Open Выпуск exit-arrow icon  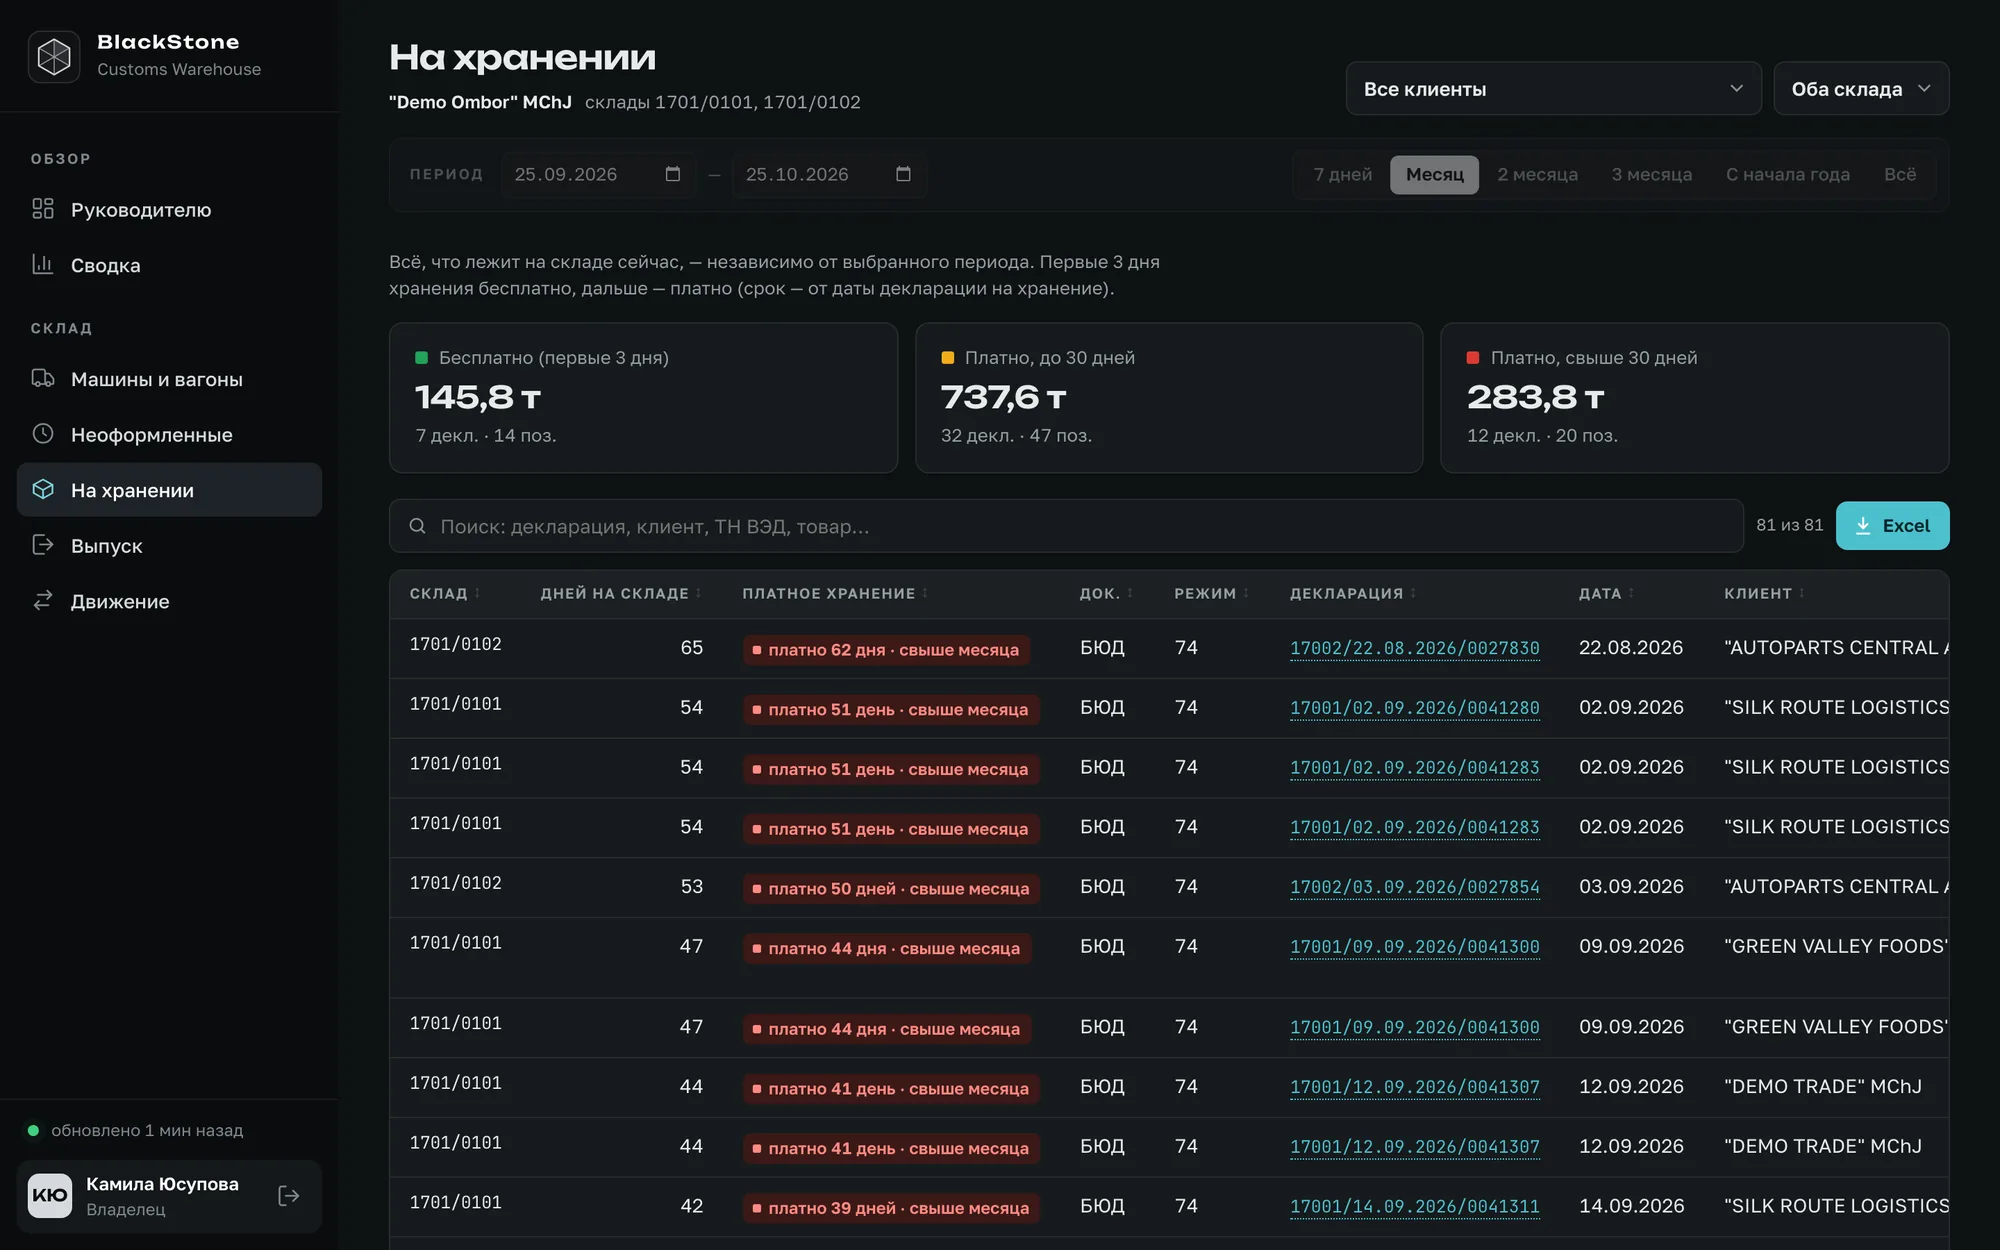tap(43, 545)
